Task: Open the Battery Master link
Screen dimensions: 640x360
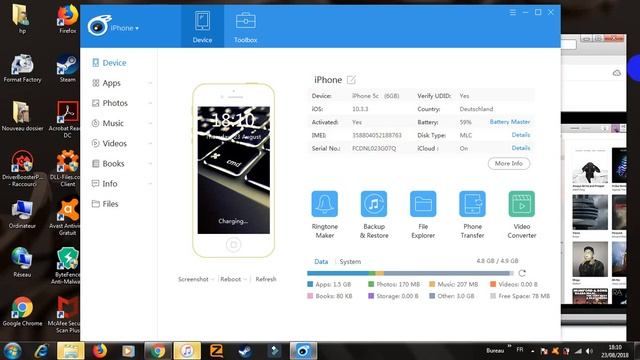Action: (x=510, y=122)
